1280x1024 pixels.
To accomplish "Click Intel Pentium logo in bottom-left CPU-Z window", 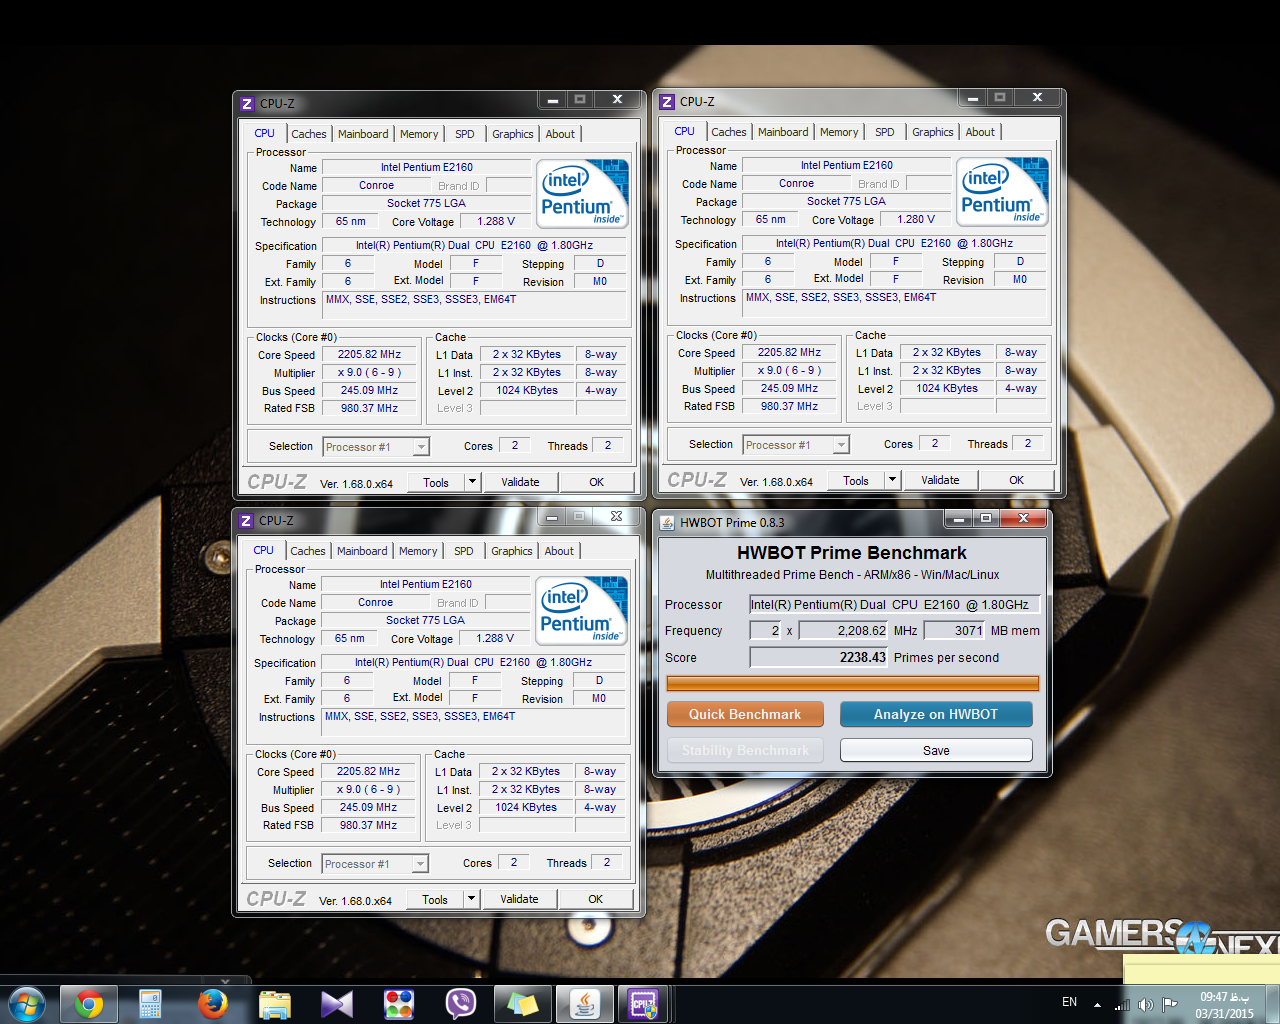I will pos(582,611).
